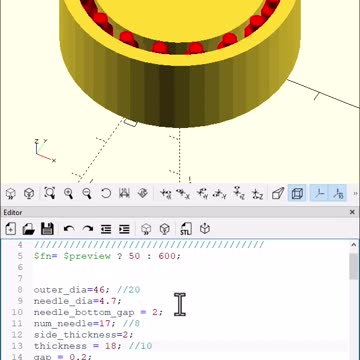360x360 pixels.
Task: Close the Editor panel
Action: [x=352, y=212]
